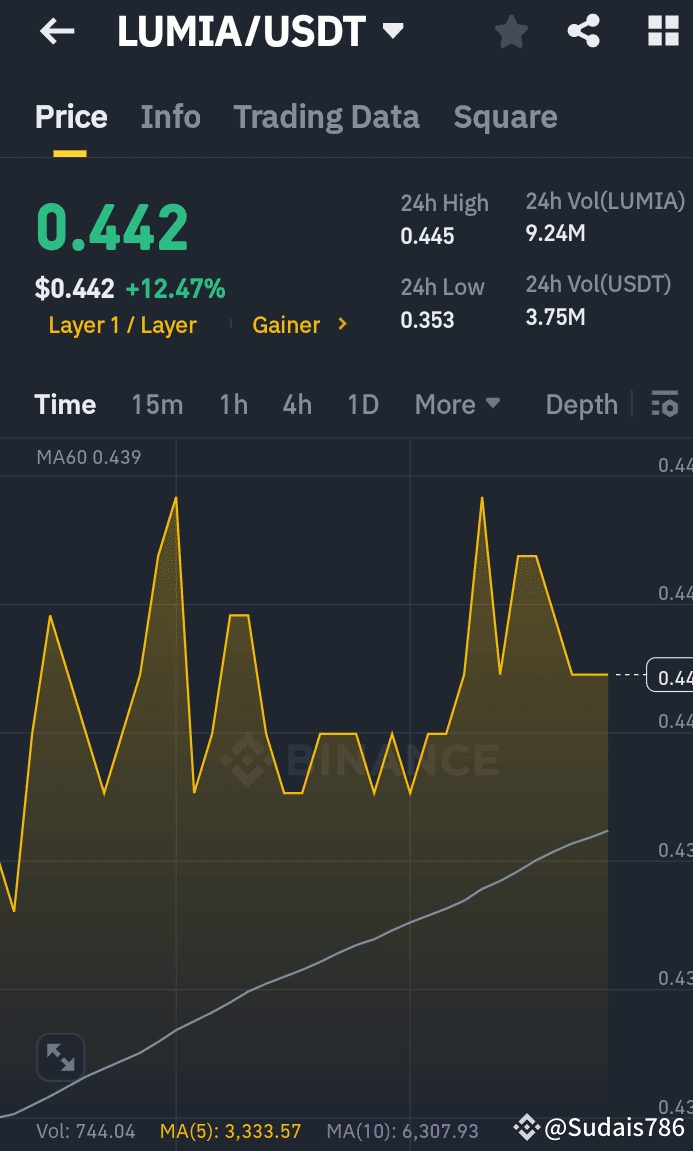The image size is (693, 1151).
Task: Tap the back arrow to exit chart
Action: [x=57, y=31]
